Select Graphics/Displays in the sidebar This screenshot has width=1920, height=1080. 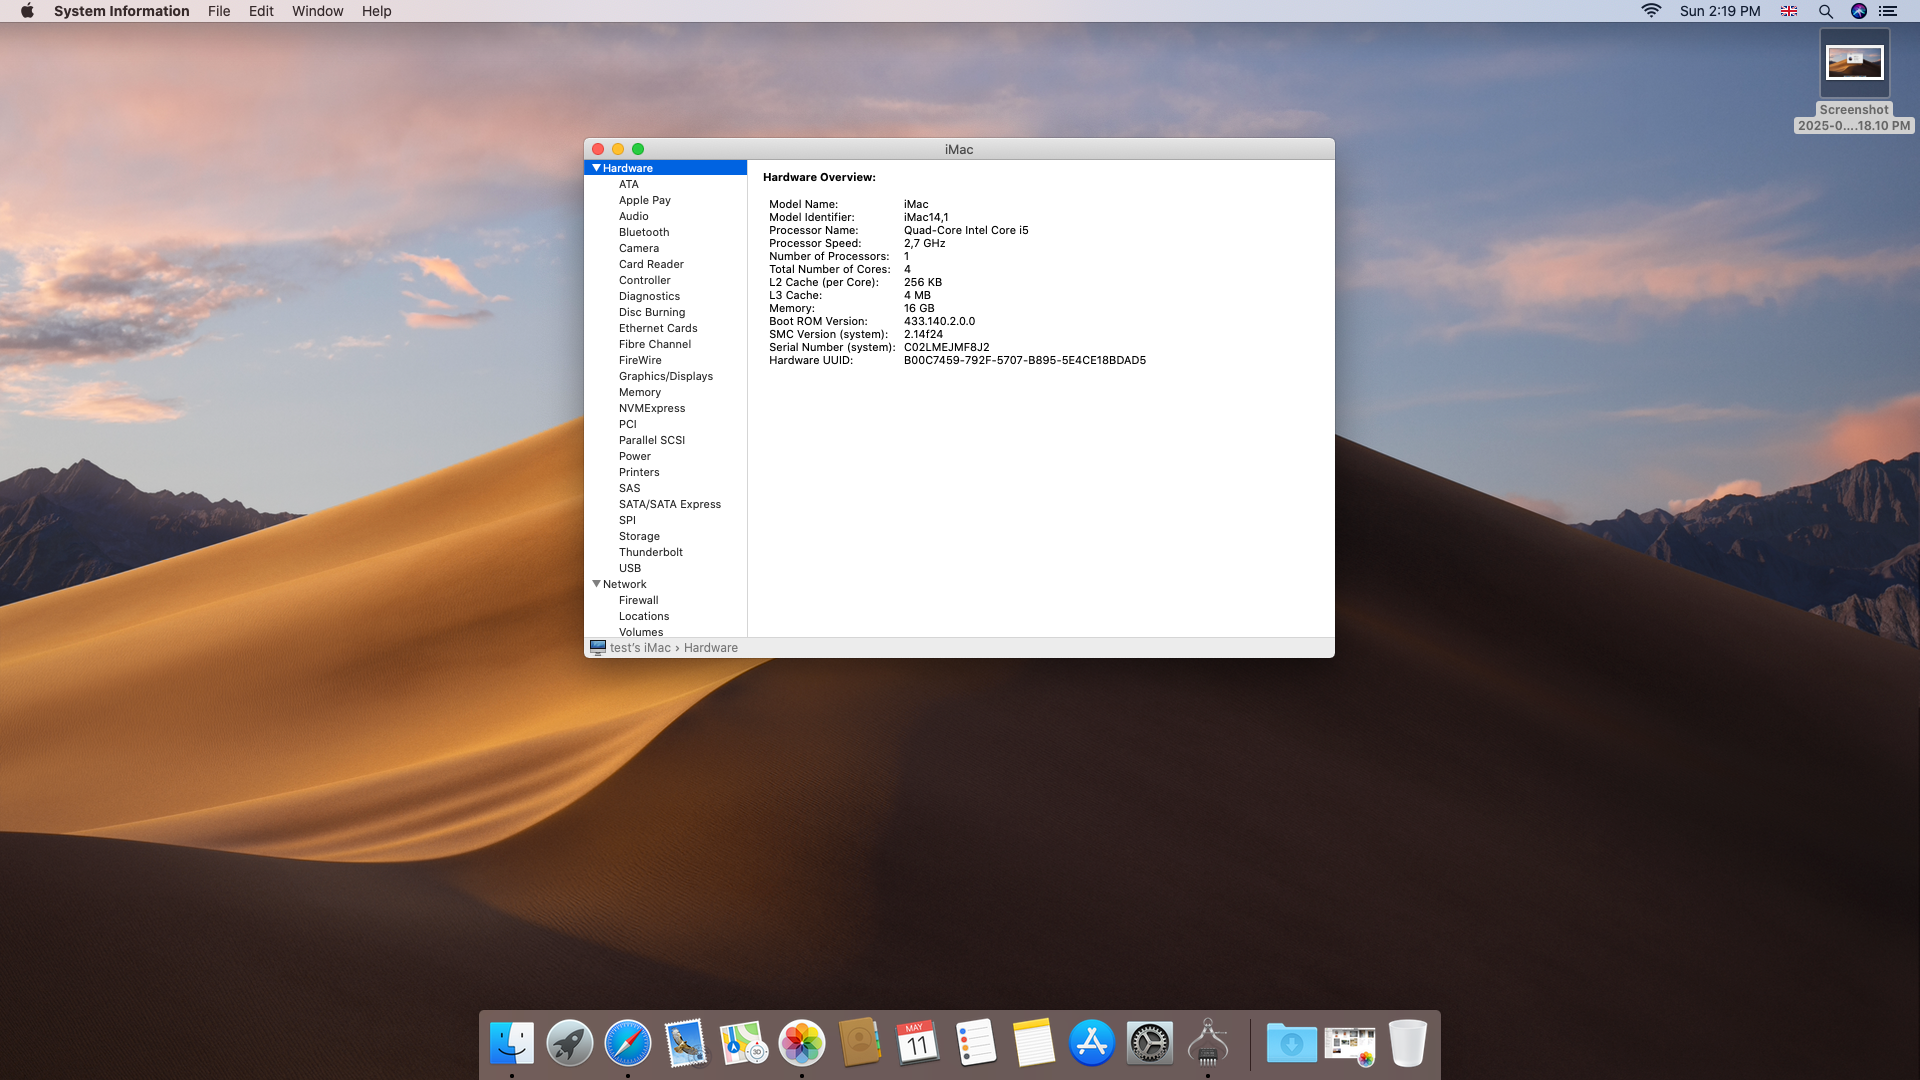665,376
